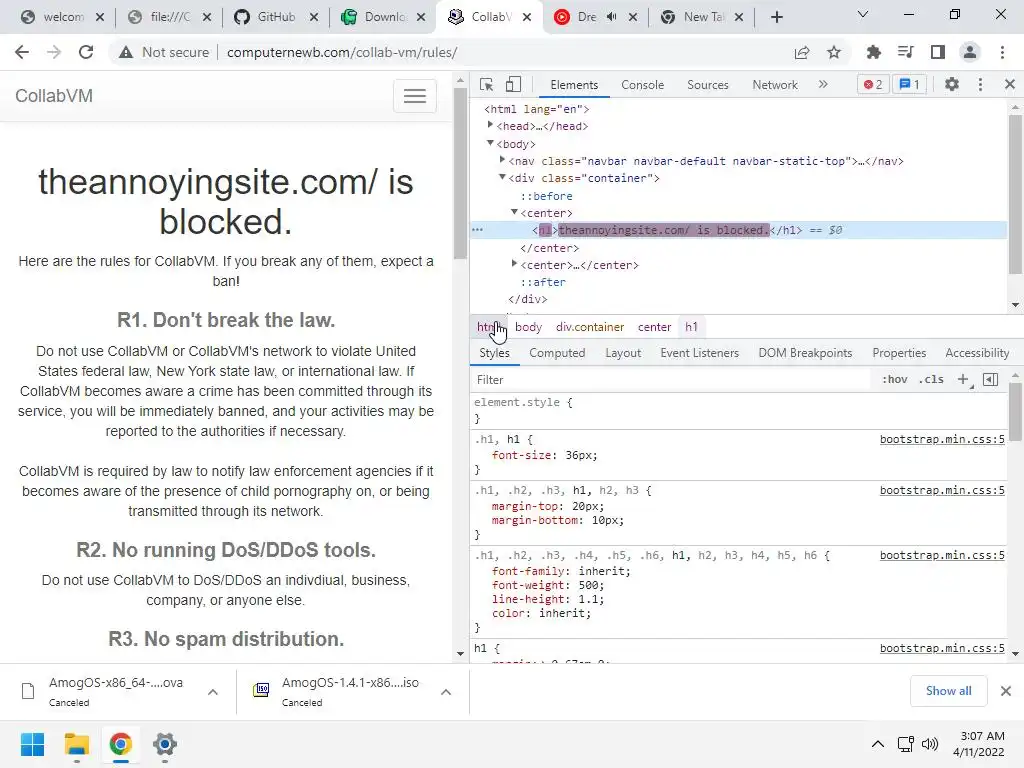
Task: Toggle the :hov element state button
Action: (x=894, y=379)
